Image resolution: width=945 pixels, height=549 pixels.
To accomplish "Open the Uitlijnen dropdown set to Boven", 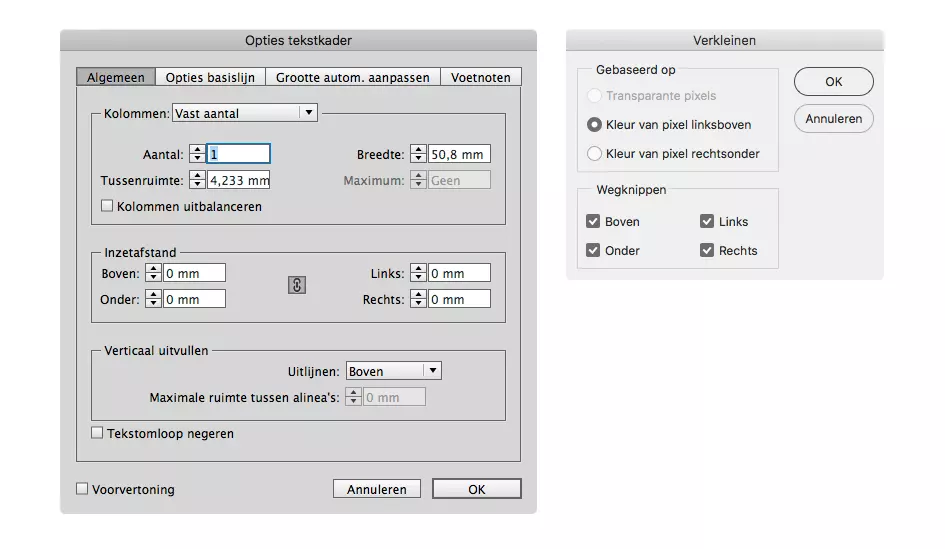I will coord(393,371).
